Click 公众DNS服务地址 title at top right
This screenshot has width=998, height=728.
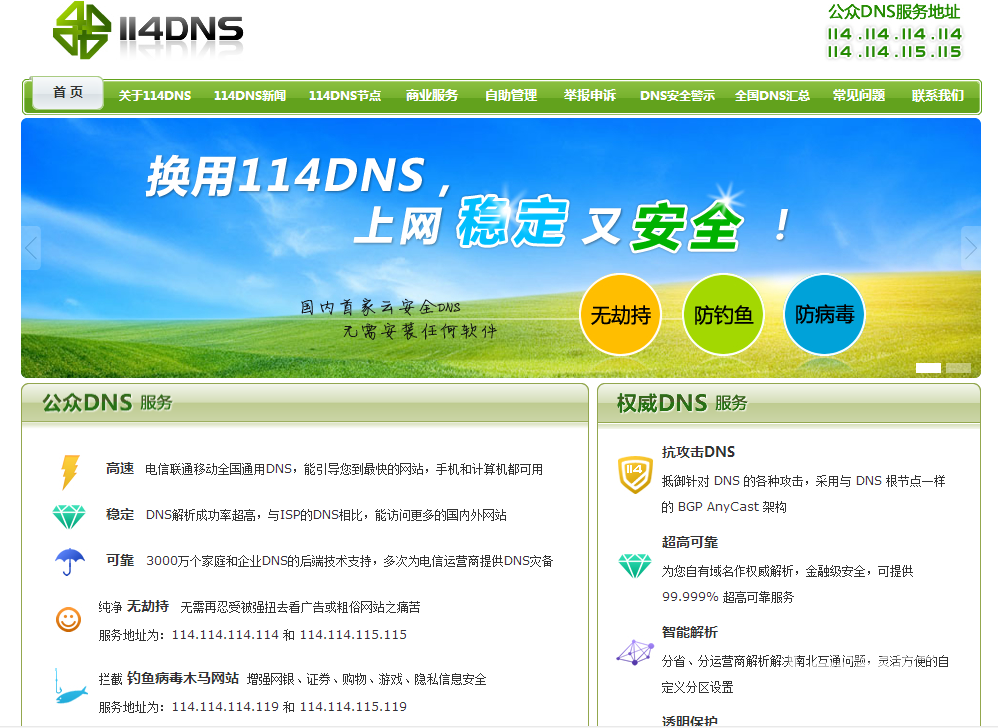coord(894,11)
